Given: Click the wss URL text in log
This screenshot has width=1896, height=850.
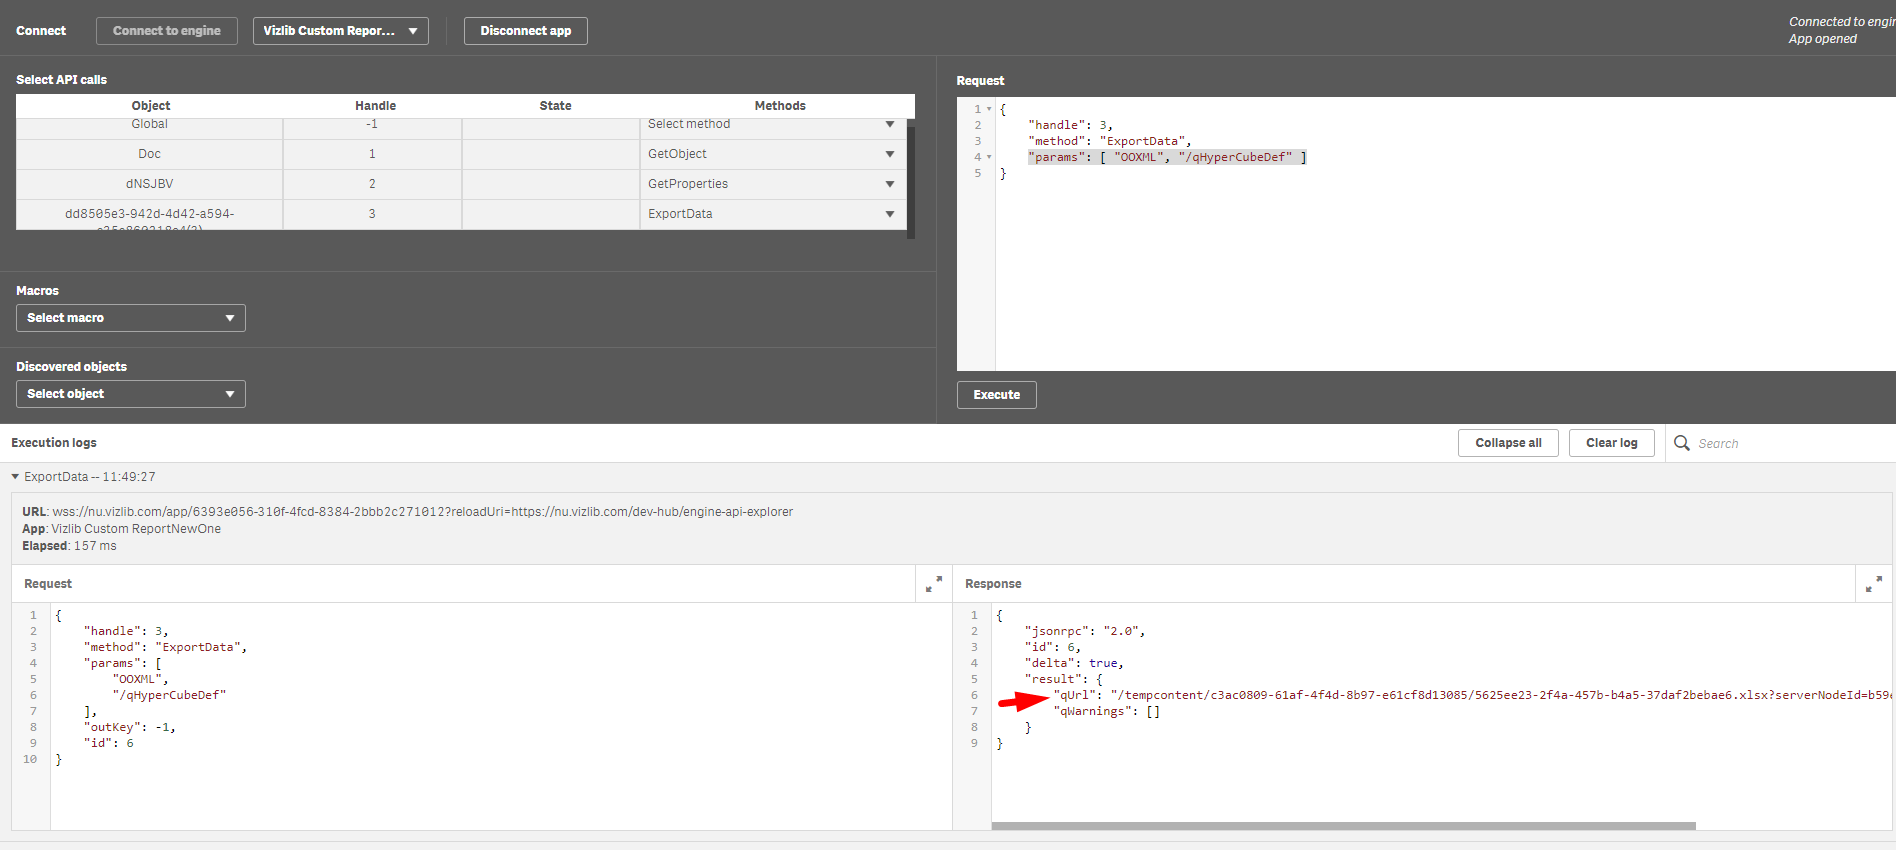Looking at the screenshot, I should click(x=423, y=512).
